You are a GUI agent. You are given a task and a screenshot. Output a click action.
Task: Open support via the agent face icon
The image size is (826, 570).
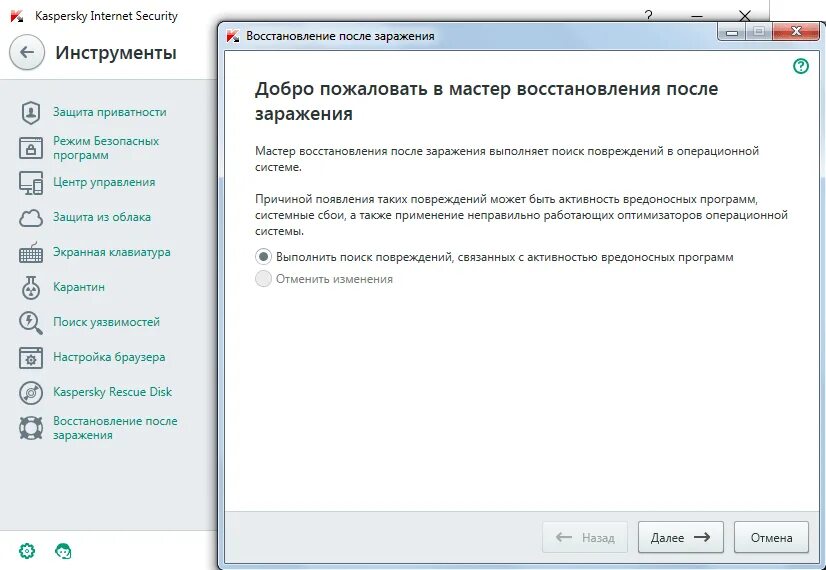[63, 551]
